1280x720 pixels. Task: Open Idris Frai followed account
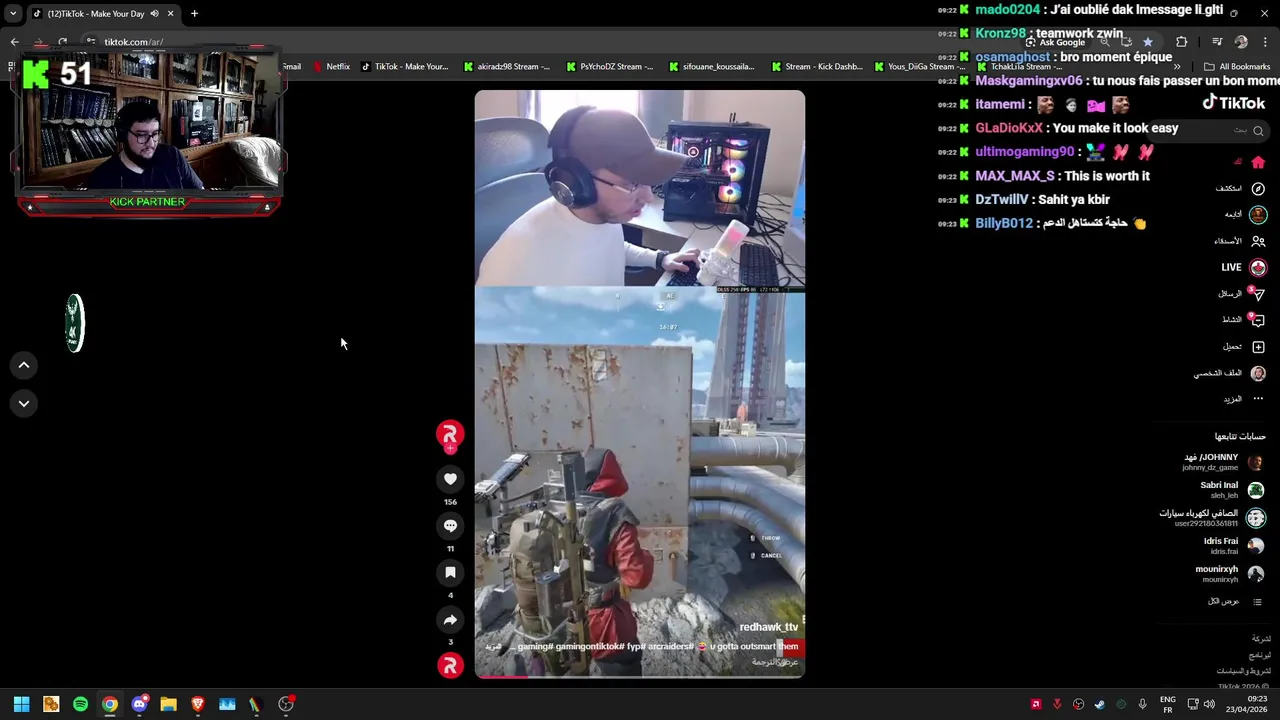click(1233, 546)
